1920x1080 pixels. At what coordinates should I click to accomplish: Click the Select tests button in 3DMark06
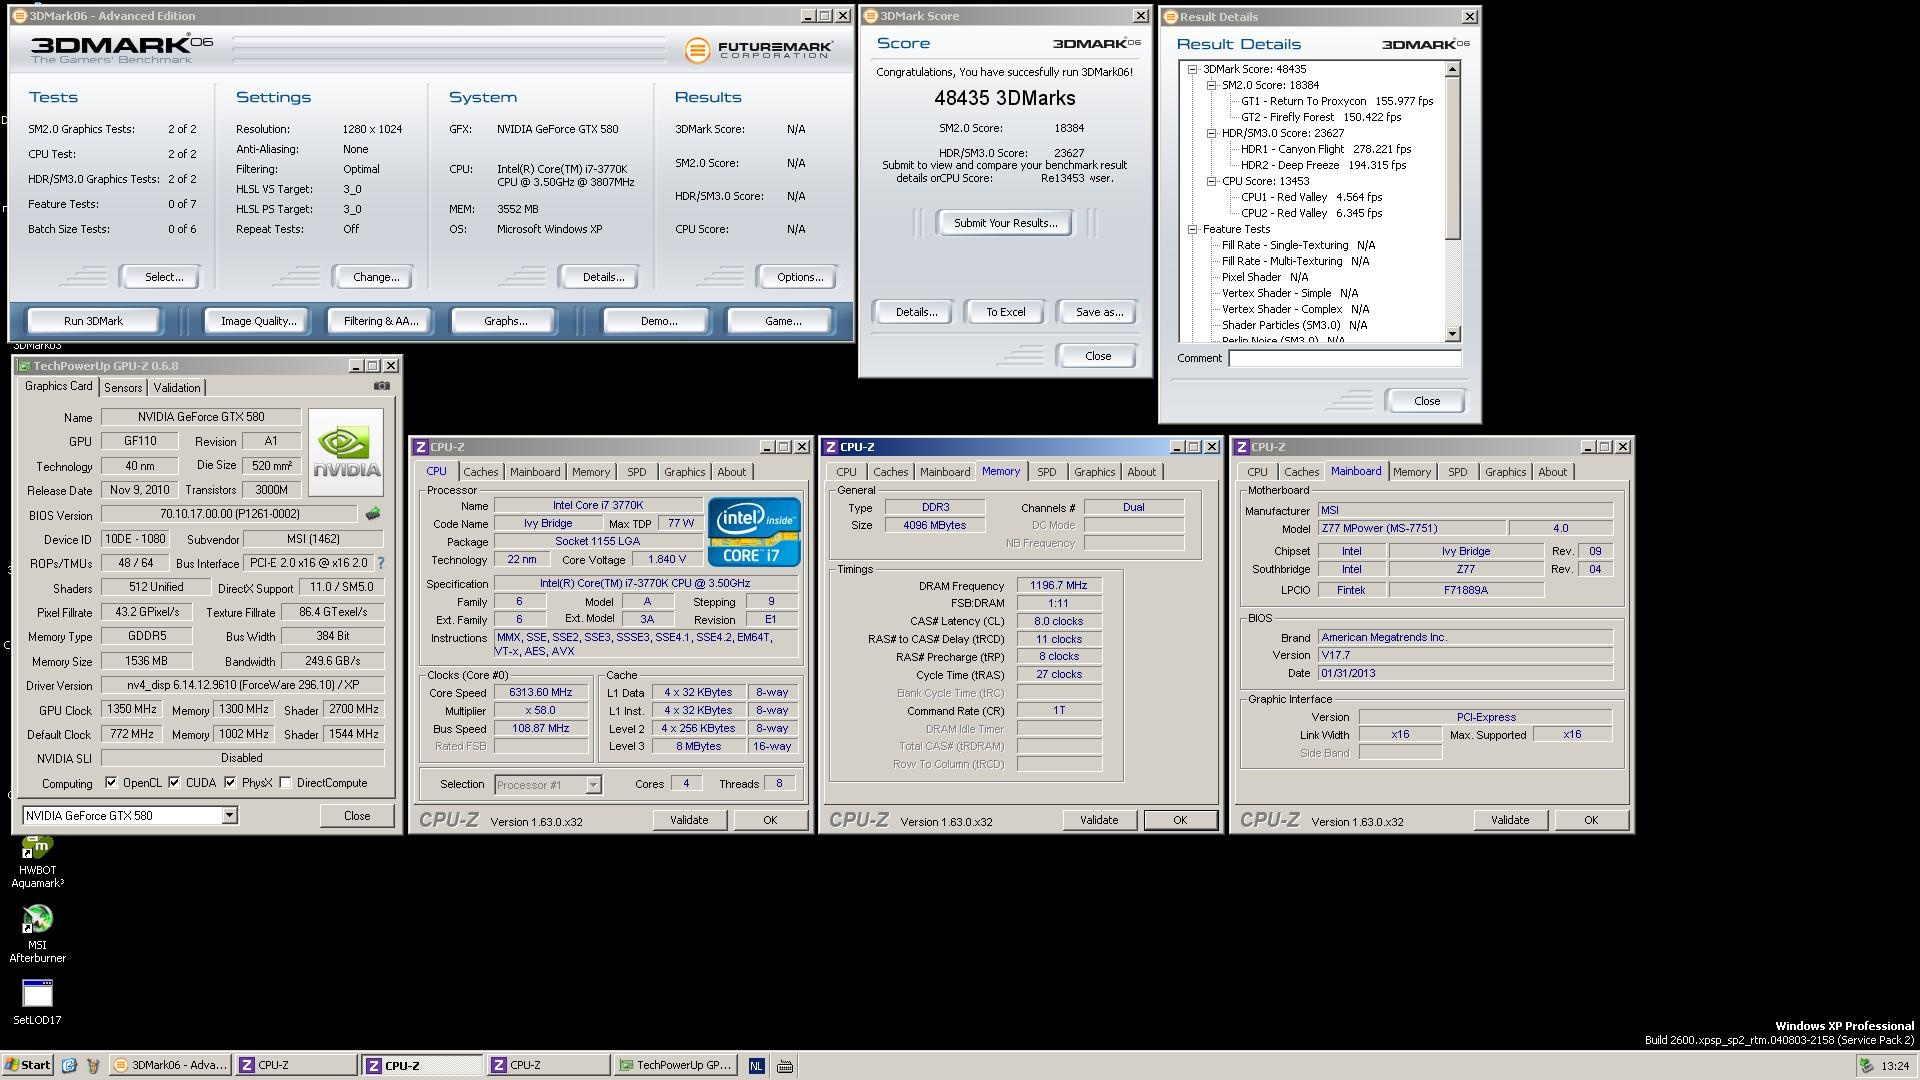coord(163,277)
